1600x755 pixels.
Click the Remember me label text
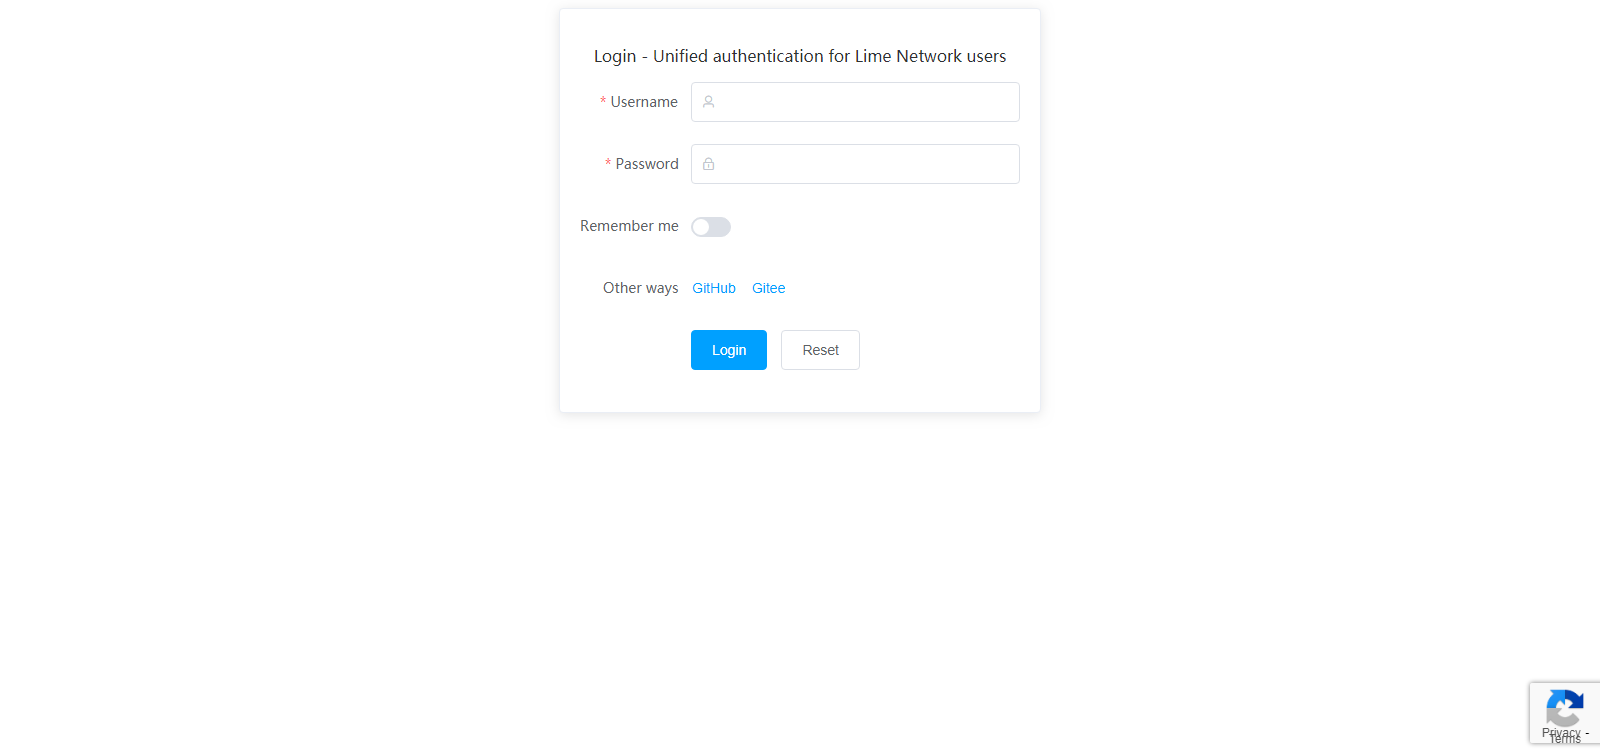point(629,226)
